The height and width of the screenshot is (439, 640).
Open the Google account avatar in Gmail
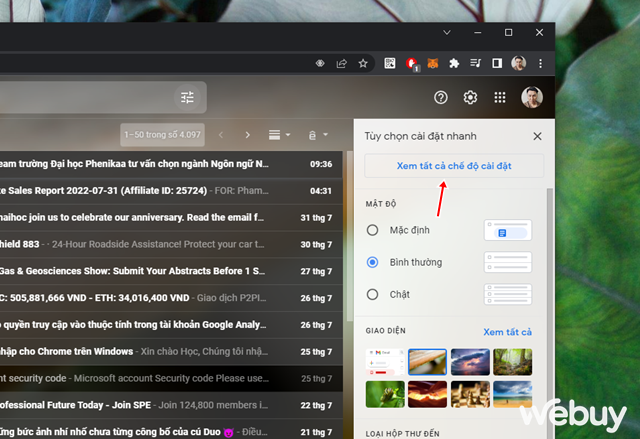pos(532,98)
